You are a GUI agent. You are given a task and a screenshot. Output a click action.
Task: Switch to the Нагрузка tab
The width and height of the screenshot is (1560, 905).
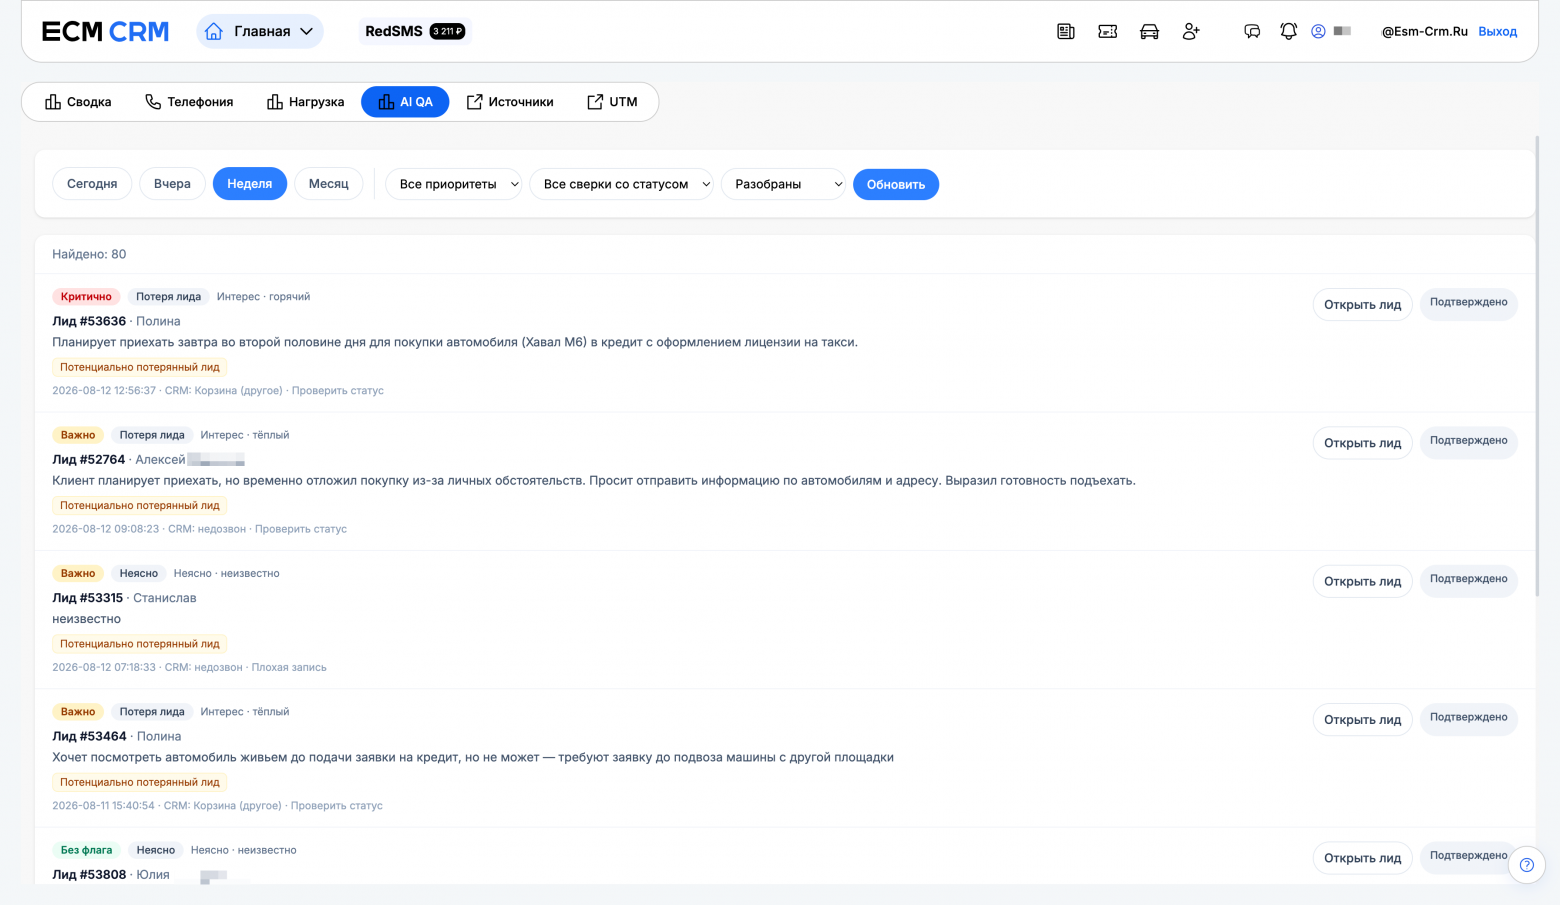pos(305,102)
